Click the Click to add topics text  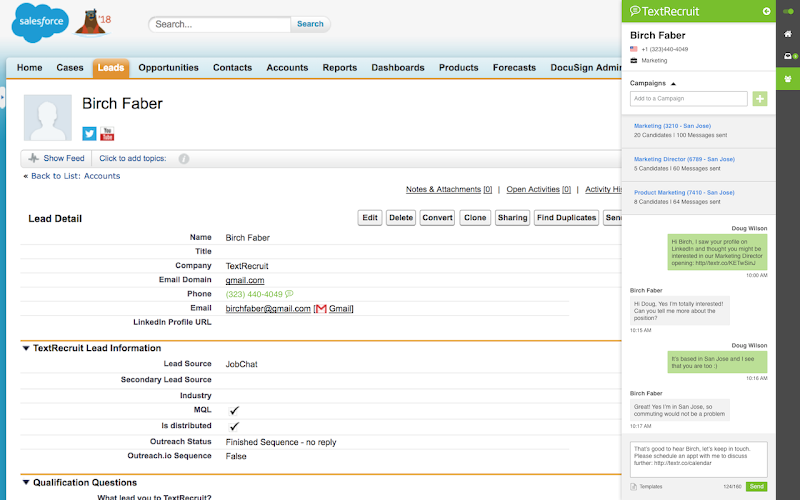click(133, 159)
